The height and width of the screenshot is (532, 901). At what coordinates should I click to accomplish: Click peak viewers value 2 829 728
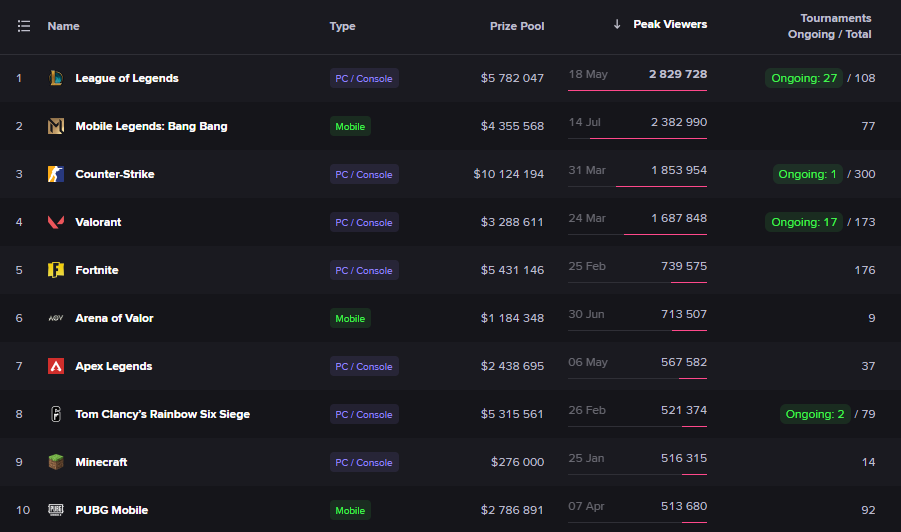coord(678,74)
